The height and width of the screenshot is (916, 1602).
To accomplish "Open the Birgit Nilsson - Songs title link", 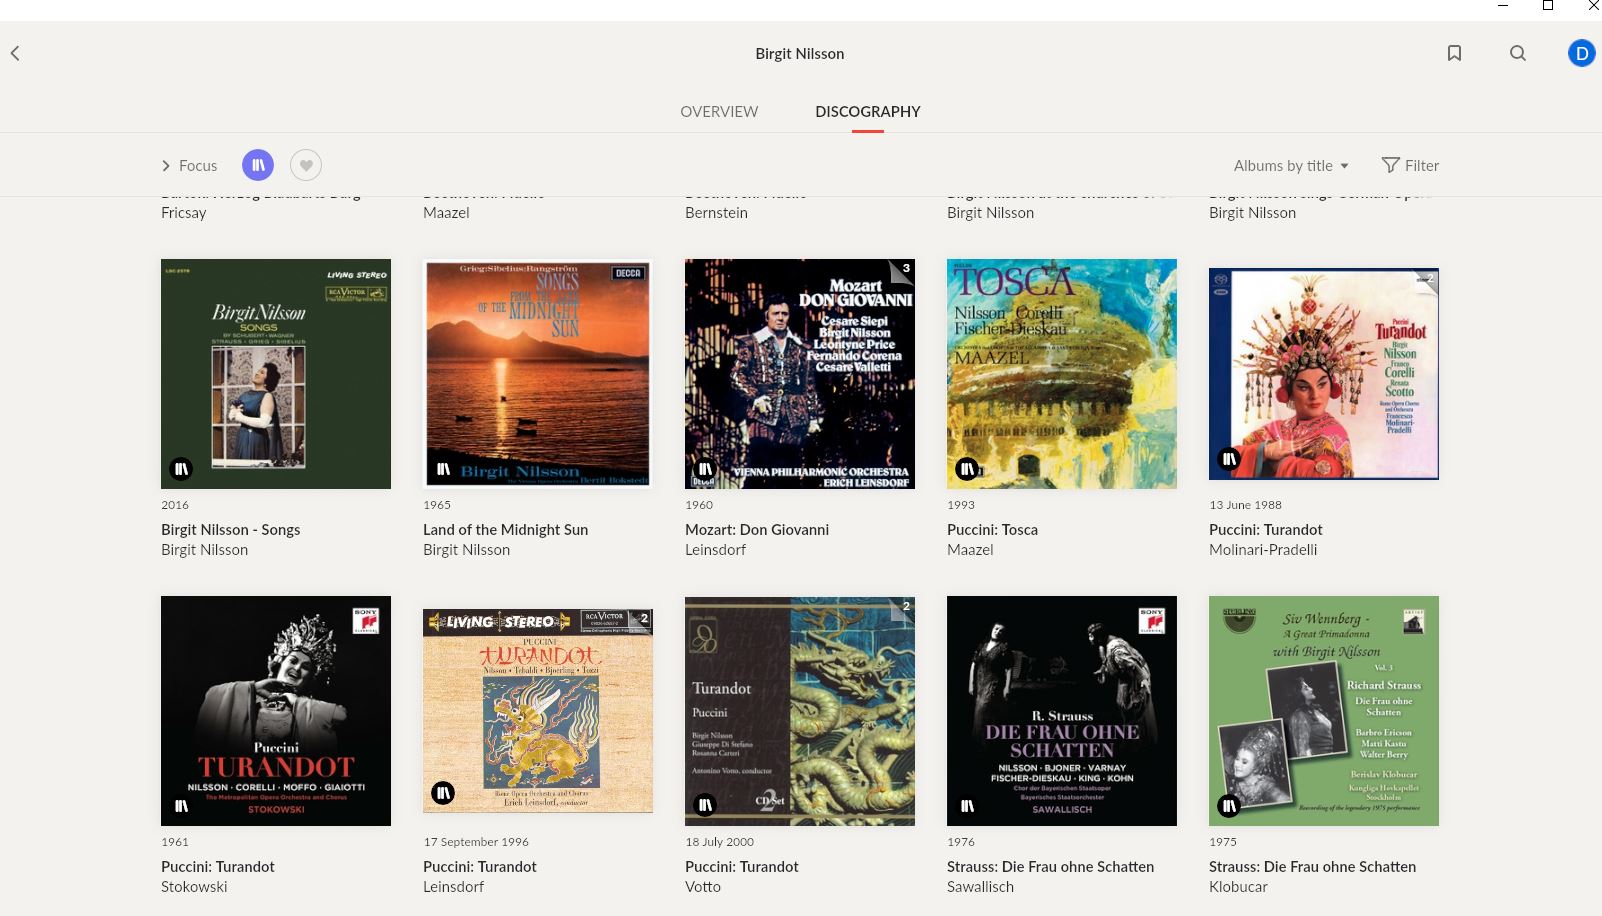I will (x=230, y=529).
